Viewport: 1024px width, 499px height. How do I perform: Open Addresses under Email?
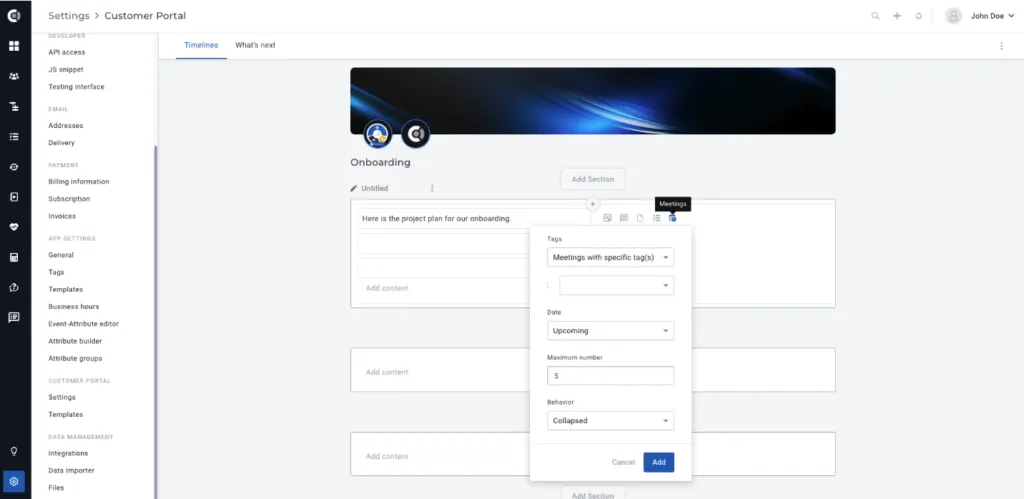click(65, 125)
